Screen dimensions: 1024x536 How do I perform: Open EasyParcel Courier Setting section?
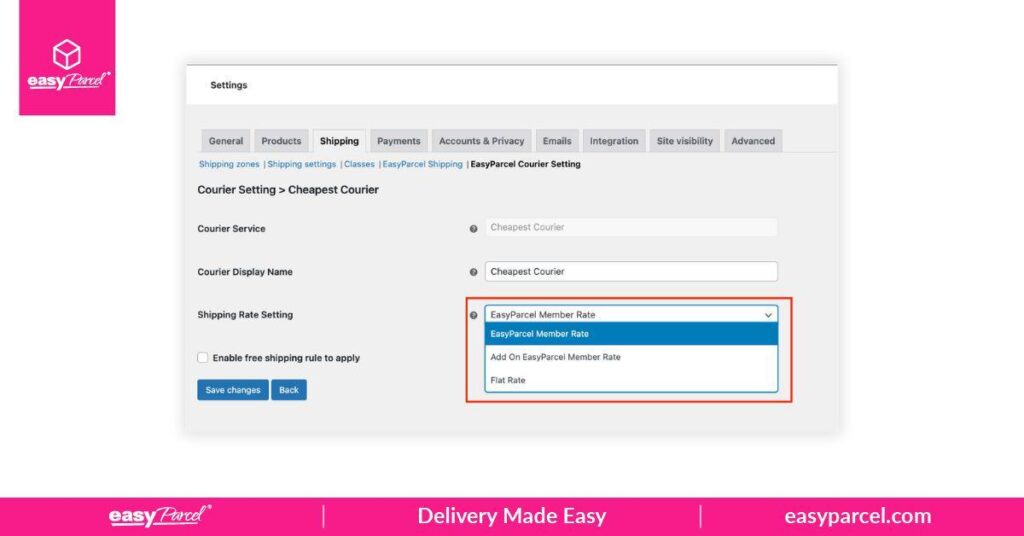tap(525, 165)
